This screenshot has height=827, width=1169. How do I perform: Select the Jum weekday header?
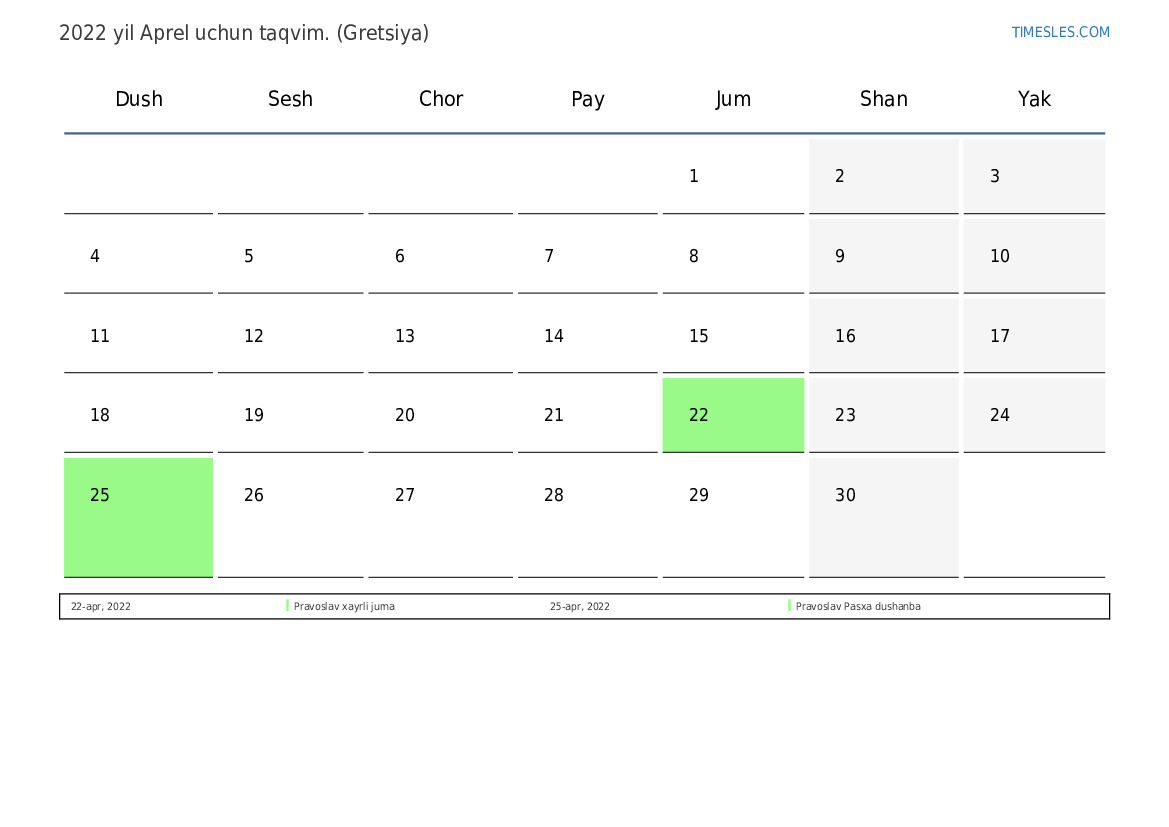click(x=733, y=99)
